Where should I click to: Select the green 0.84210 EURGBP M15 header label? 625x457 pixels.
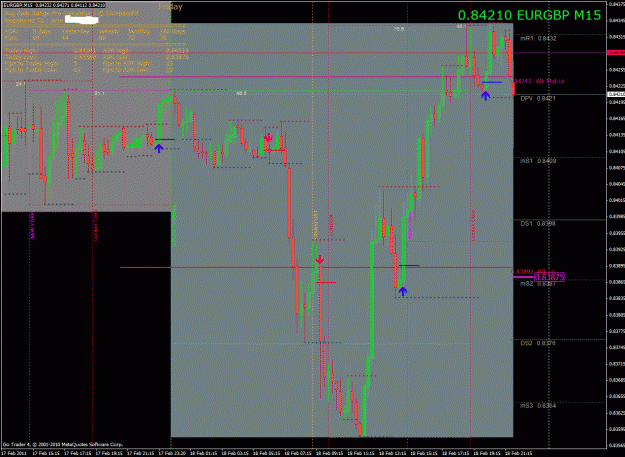[529, 15]
